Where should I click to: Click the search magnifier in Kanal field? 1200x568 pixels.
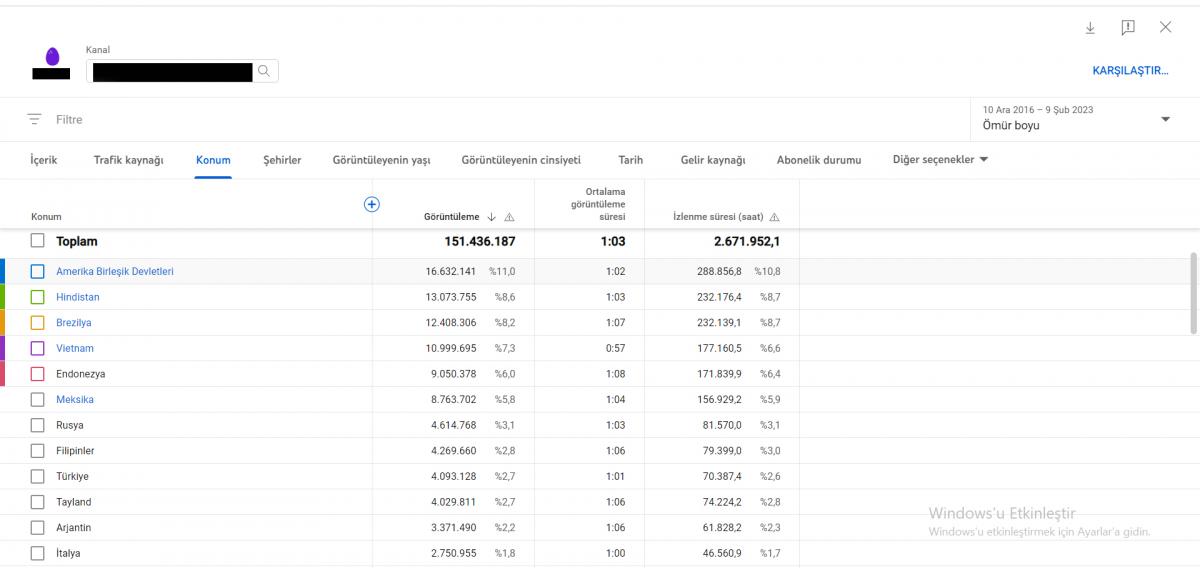click(264, 71)
